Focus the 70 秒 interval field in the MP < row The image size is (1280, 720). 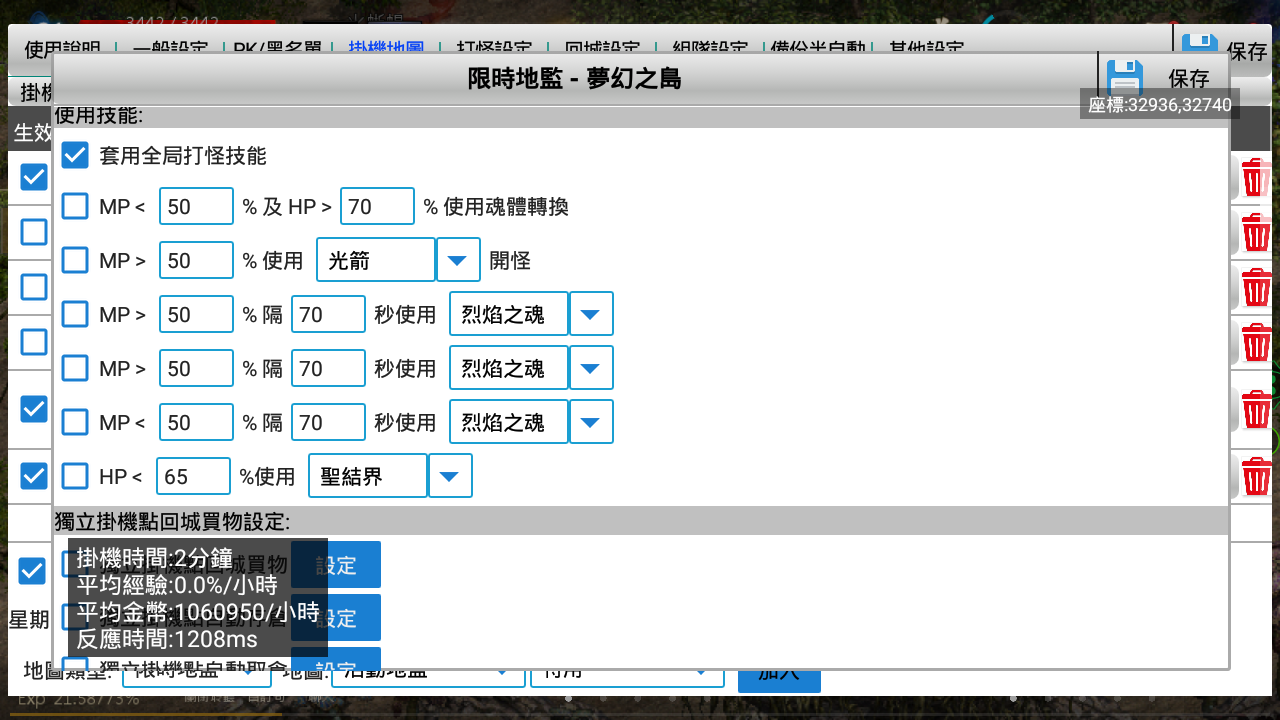[328, 422]
